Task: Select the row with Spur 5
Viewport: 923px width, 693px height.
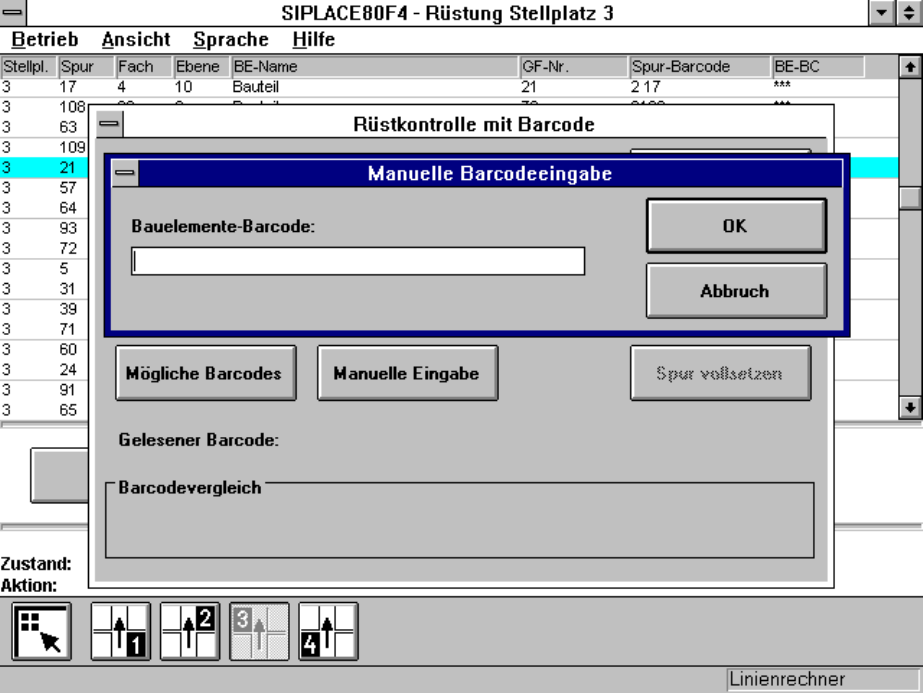Action: click(44, 268)
